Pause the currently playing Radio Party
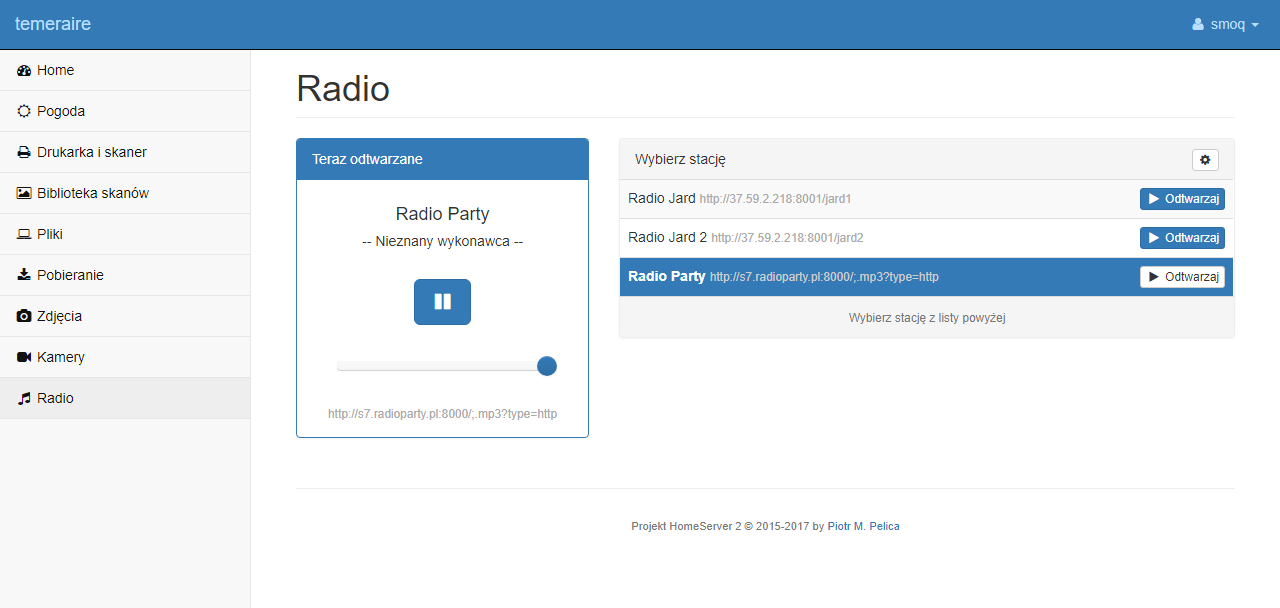Viewport: 1280px width, 608px height. point(442,302)
